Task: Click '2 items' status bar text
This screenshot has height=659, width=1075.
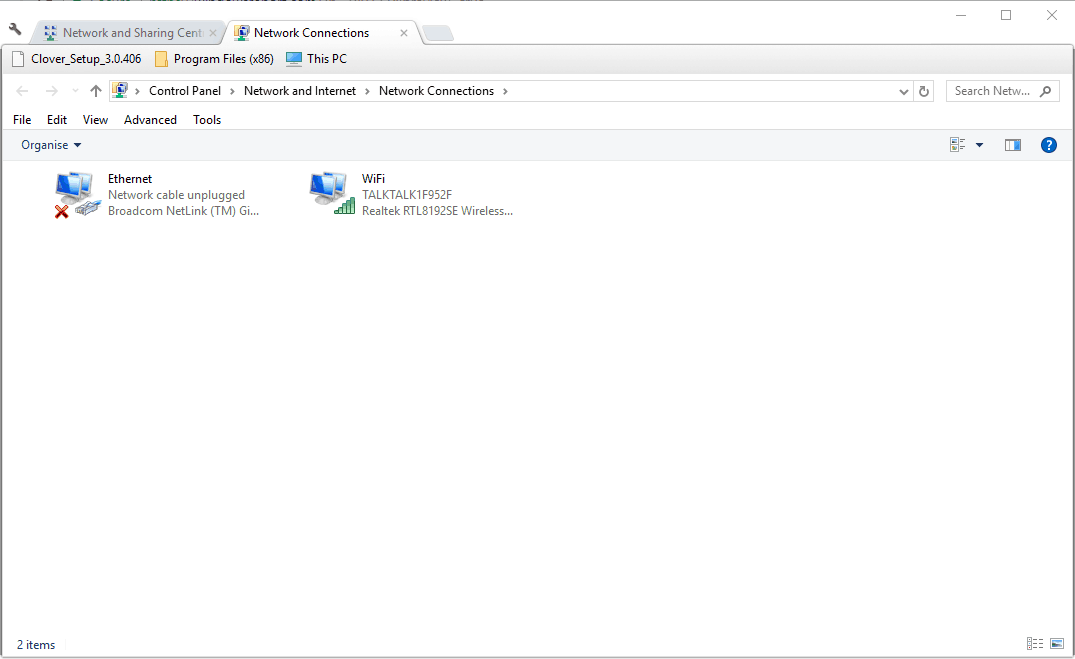Action: pyautogui.click(x=36, y=645)
